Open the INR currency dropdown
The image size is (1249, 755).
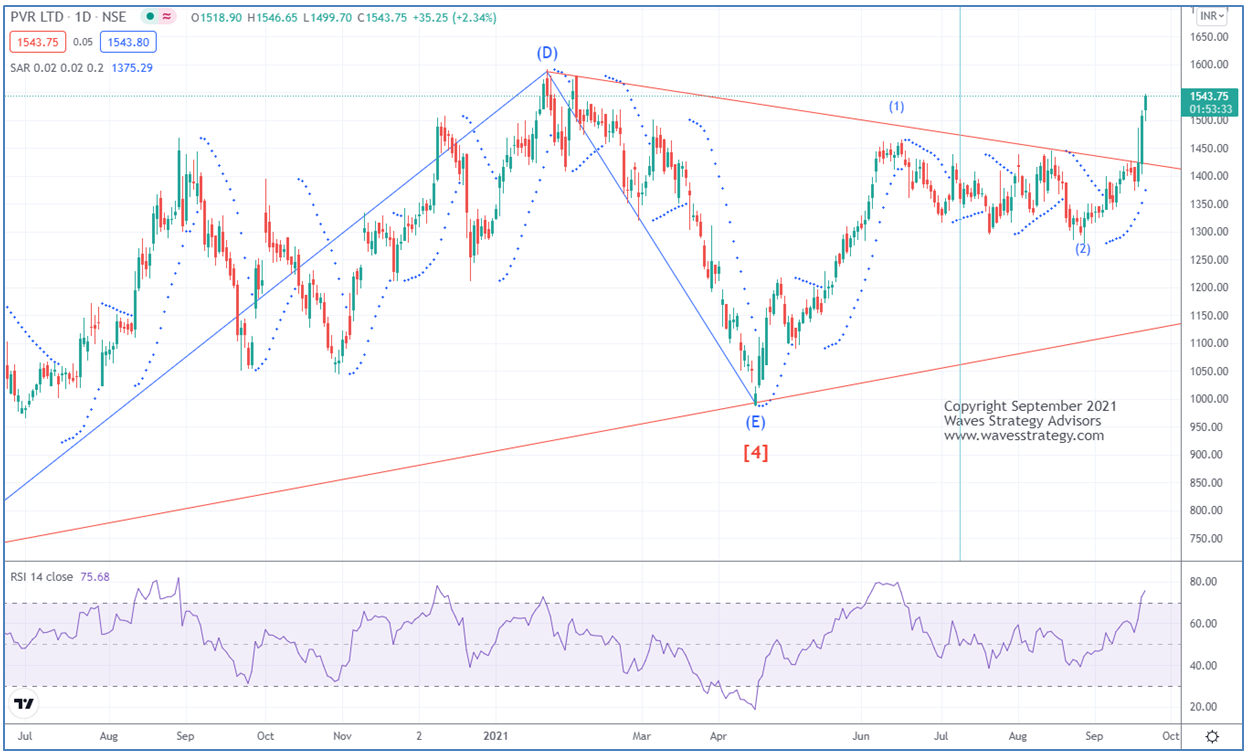[1214, 17]
